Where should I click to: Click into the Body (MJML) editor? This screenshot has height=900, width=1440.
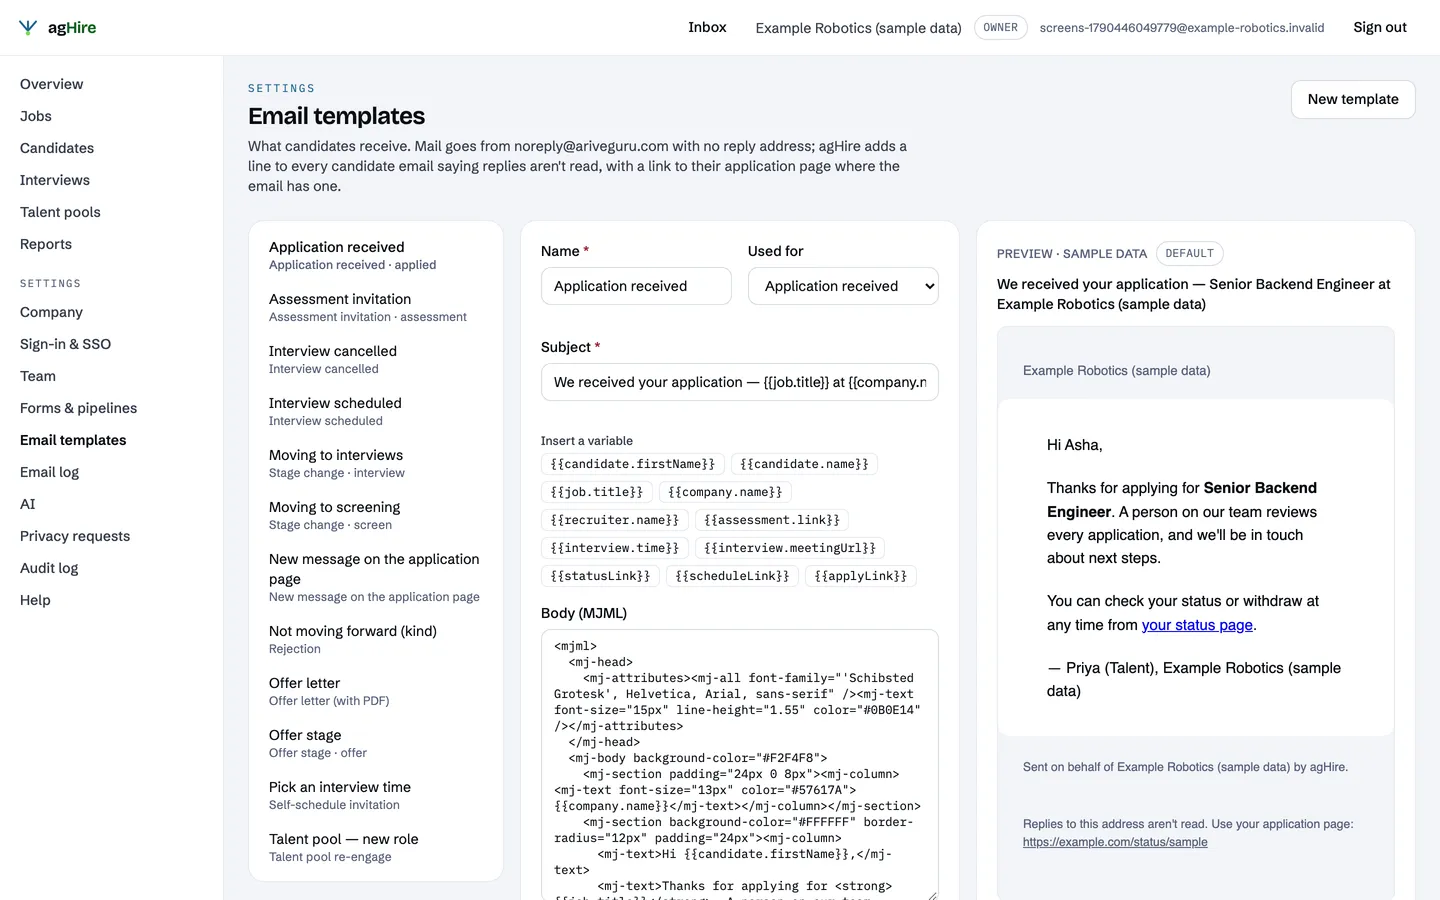click(740, 765)
